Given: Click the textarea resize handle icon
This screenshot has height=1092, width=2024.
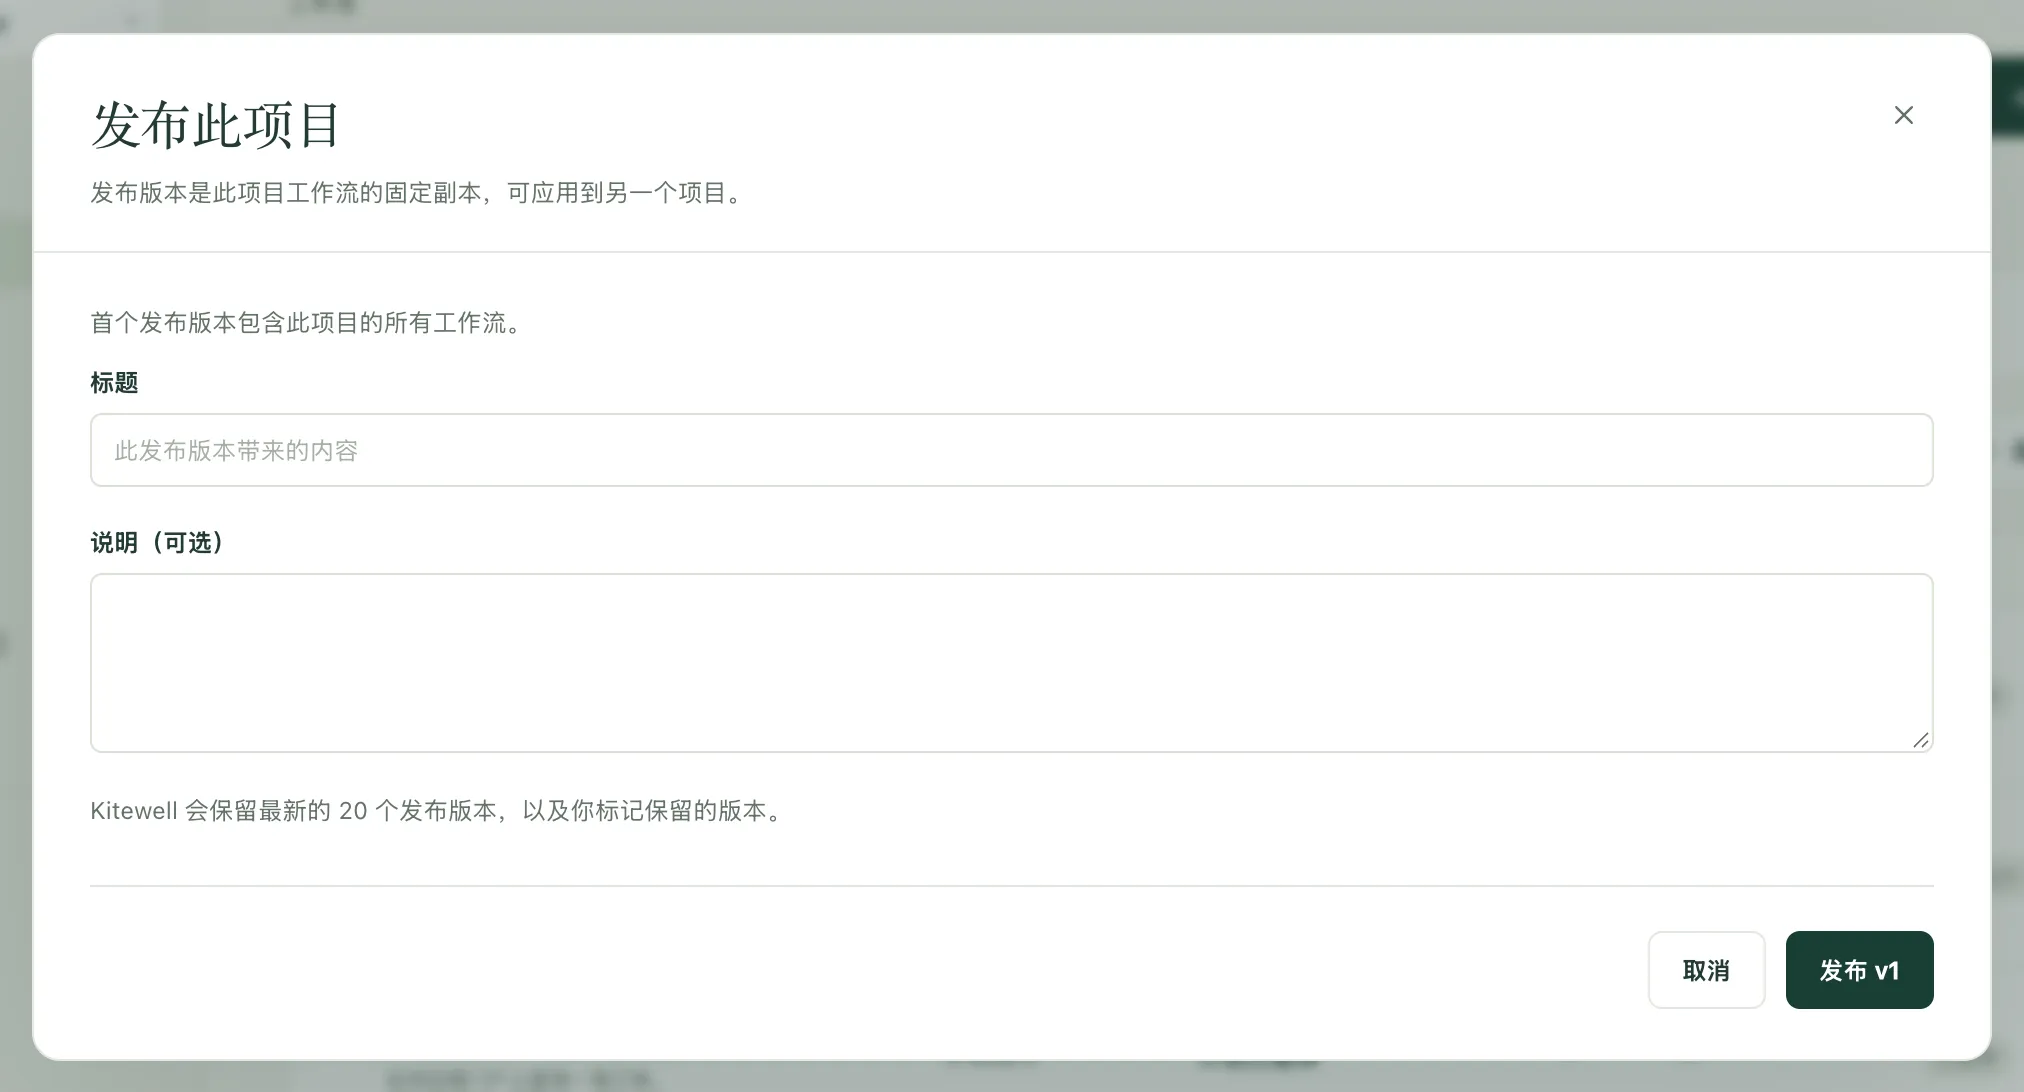Looking at the screenshot, I should click(1920, 740).
